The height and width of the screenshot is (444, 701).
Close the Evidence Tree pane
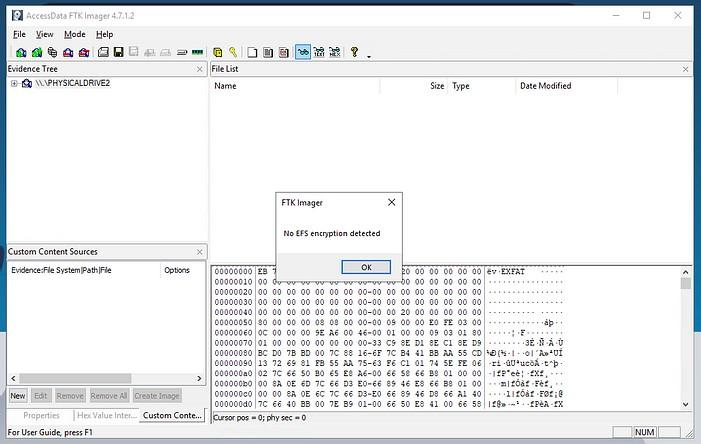coord(199,69)
